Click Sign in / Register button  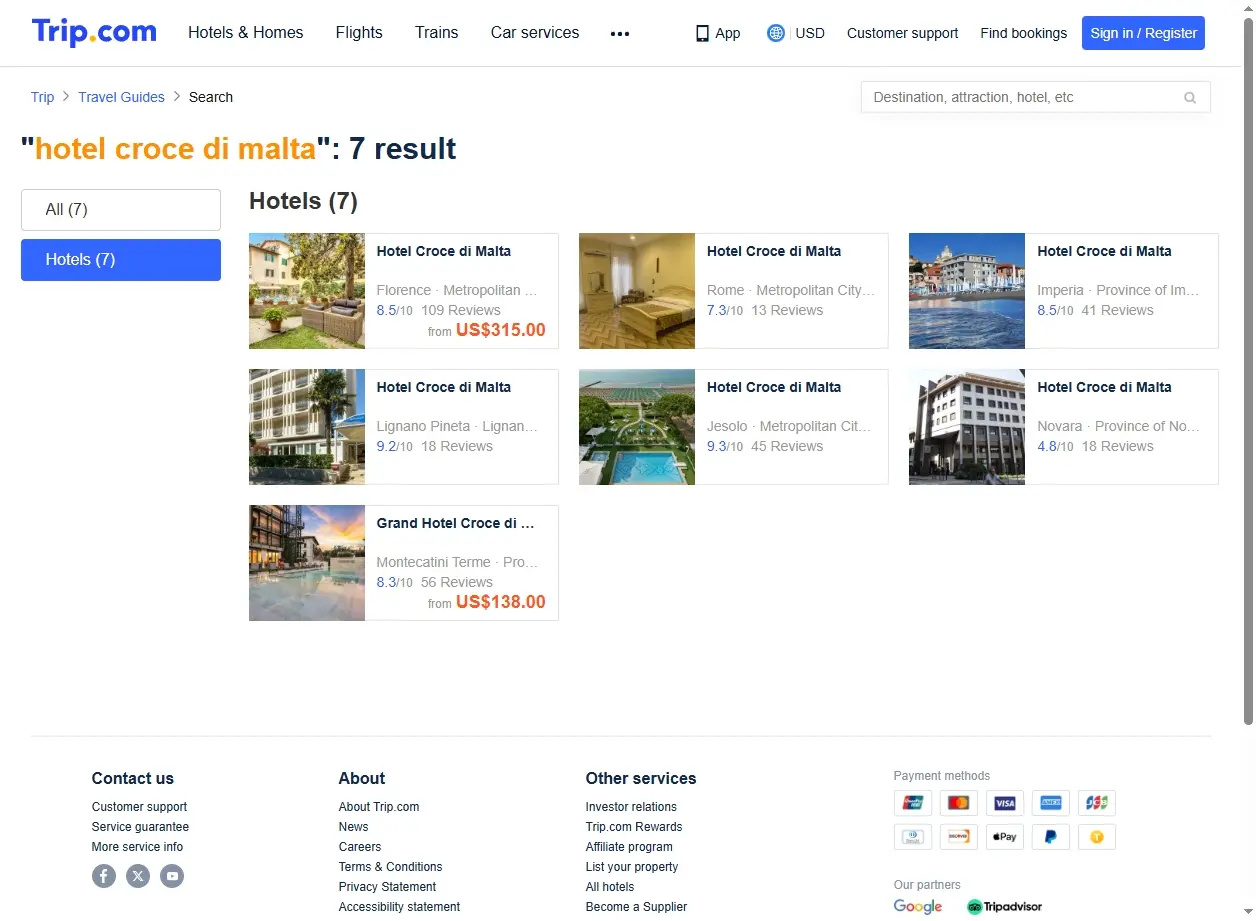click(x=1143, y=33)
